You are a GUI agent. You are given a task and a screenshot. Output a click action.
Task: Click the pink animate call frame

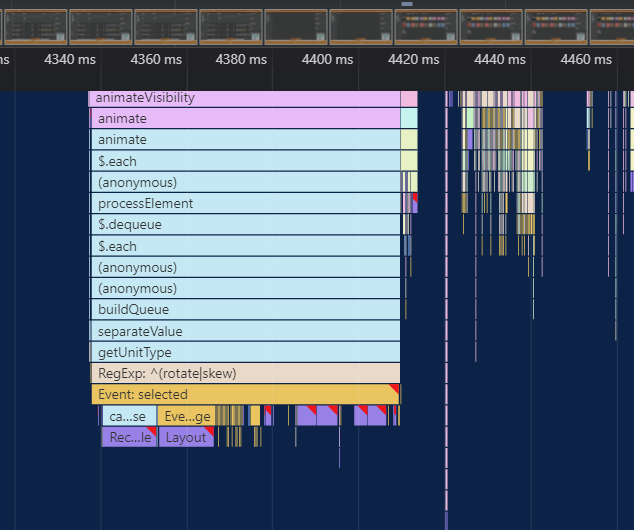pyautogui.click(x=245, y=119)
